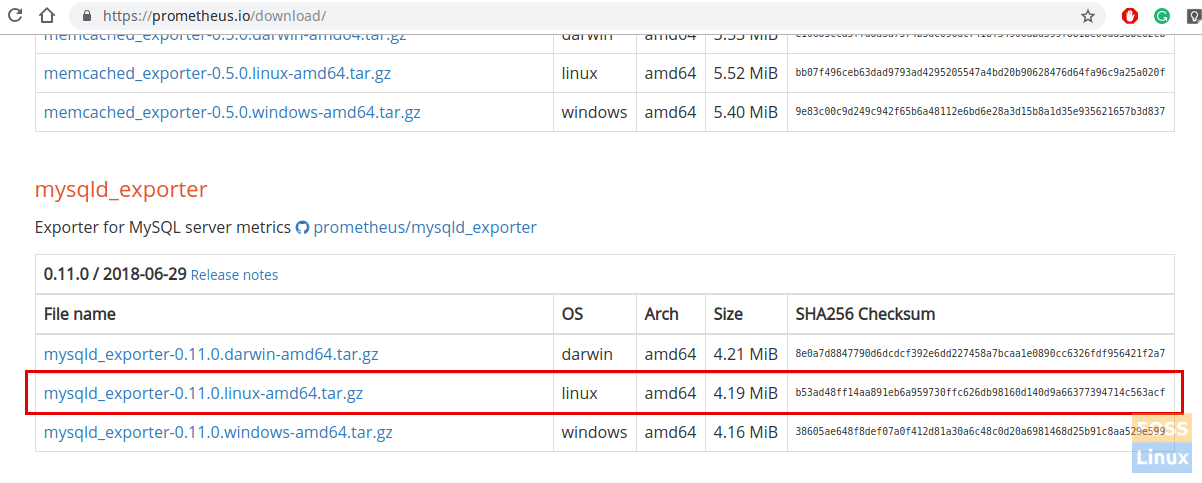Image resolution: width=1202 pixels, height=483 pixels.
Task: Click the secure padlock icon in address bar
Action: pos(85,17)
